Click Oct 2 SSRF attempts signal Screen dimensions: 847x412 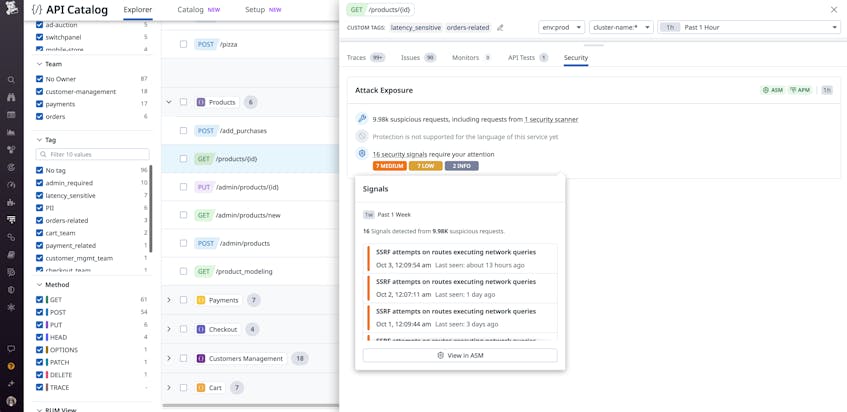[x=462, y=288]
